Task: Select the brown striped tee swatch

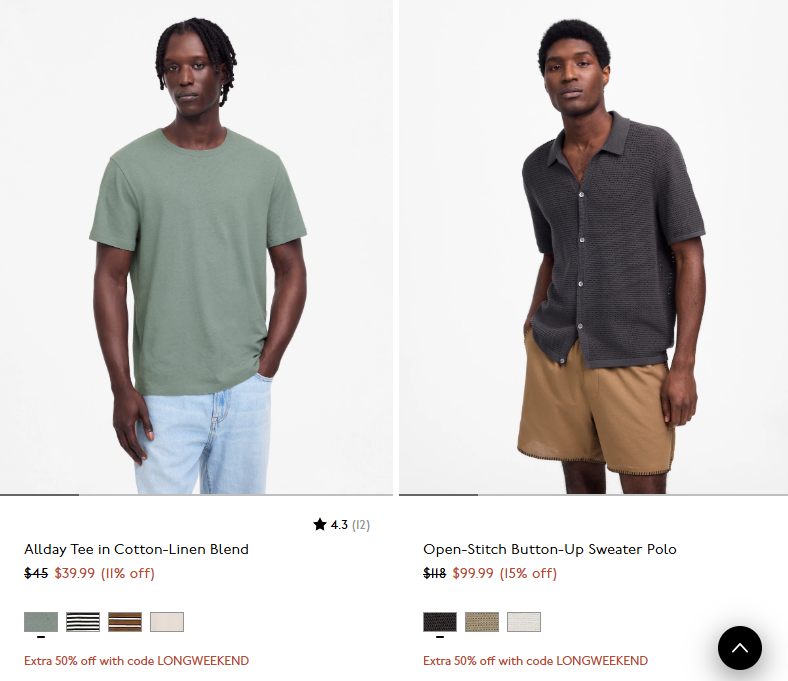Action: click(x=125, y=622)
